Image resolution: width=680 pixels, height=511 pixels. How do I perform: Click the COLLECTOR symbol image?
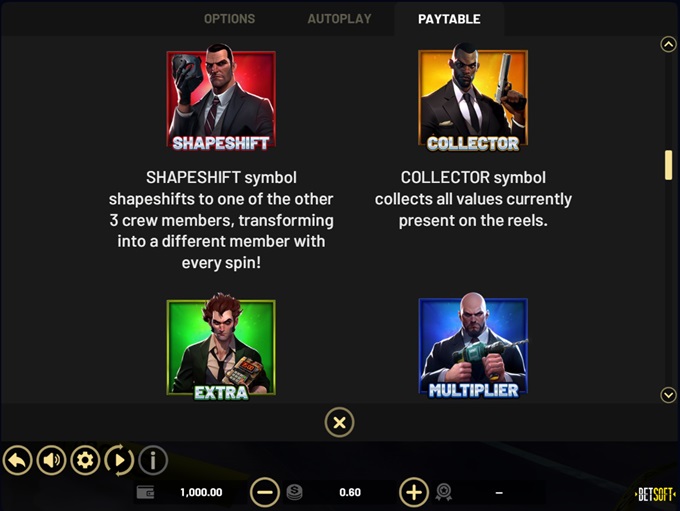point(473,98)
